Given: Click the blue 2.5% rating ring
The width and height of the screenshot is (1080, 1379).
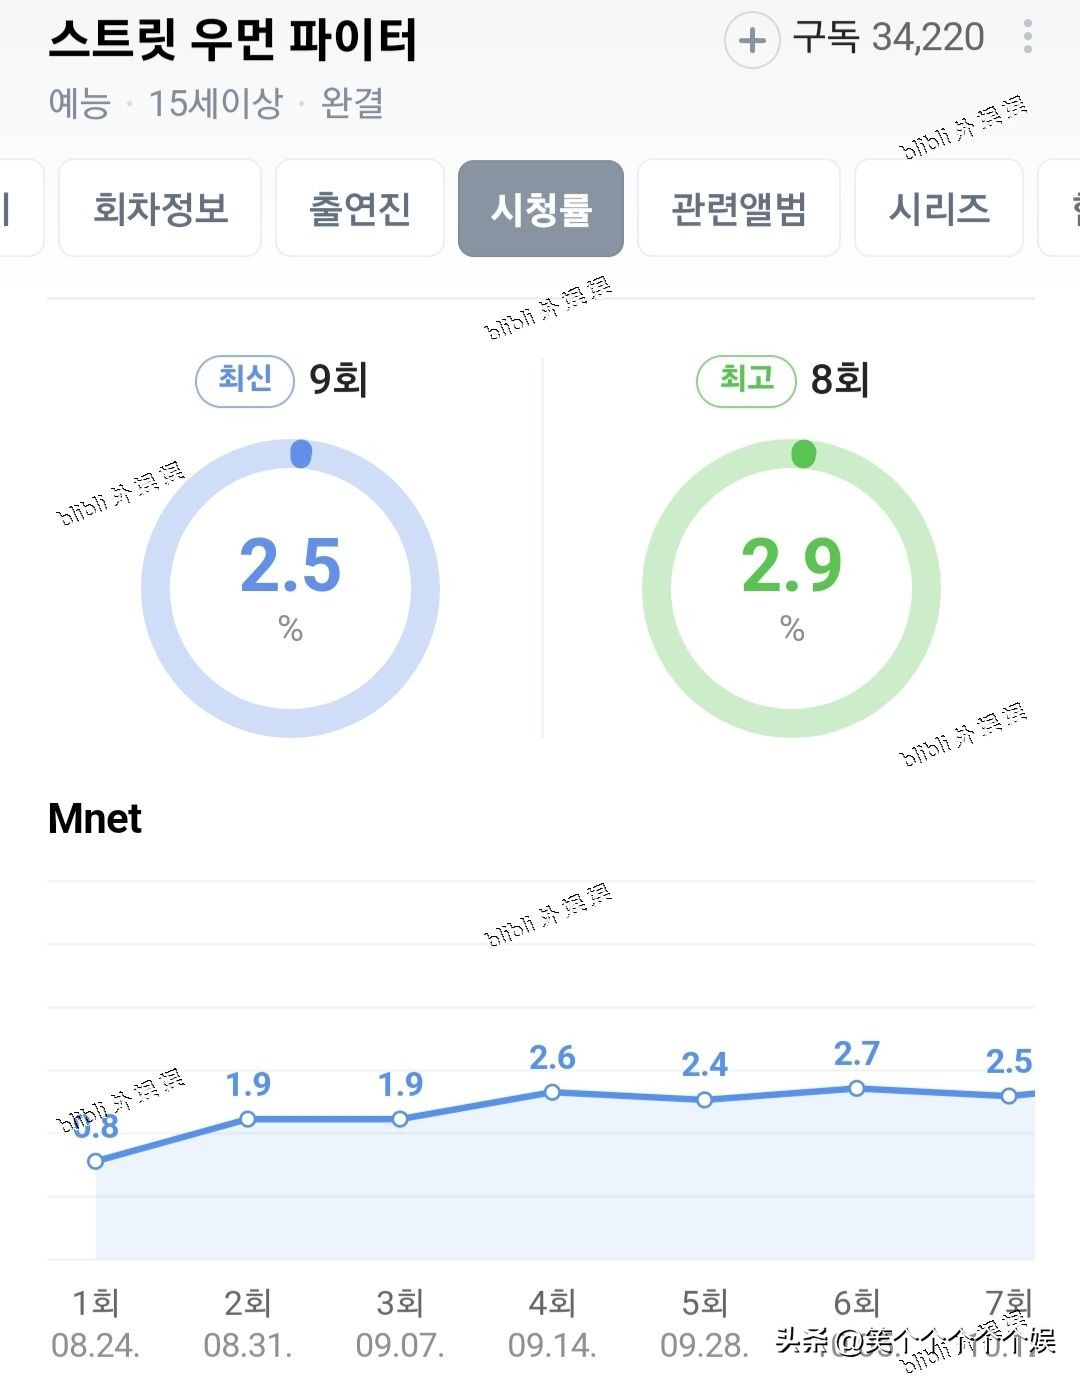Looking at the screenshot, I should point(290,587).
